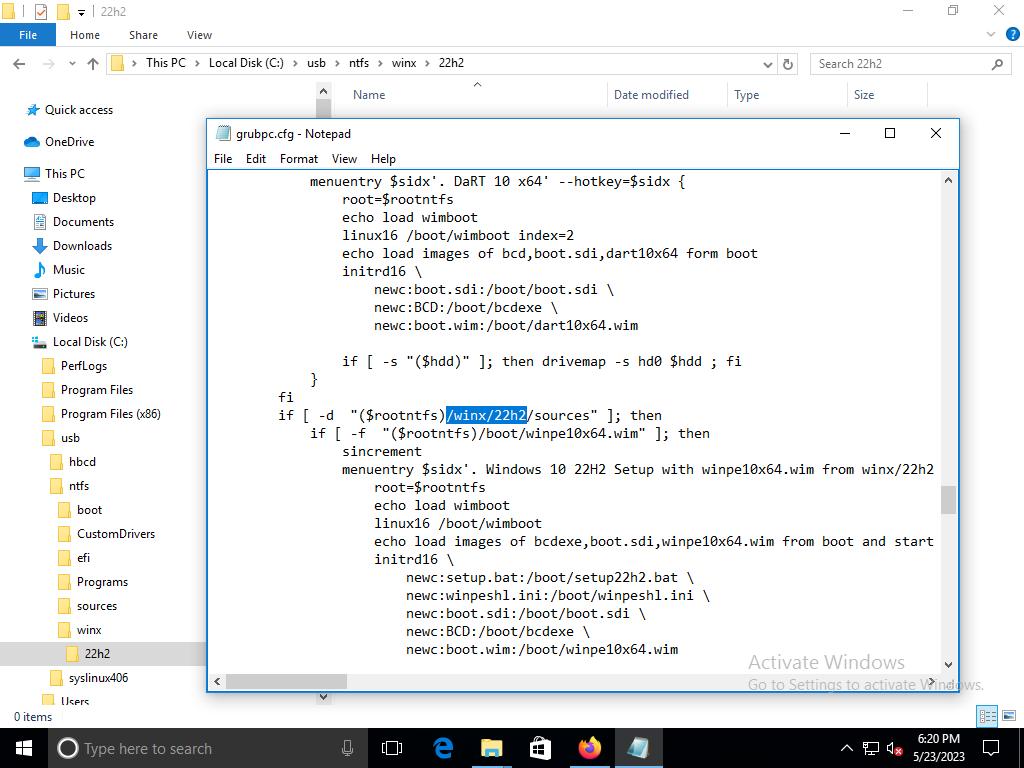Open the View tab in File Explorer
Image resolution: width=1024 pixels, height=768 pixels.
pos(199,35)
